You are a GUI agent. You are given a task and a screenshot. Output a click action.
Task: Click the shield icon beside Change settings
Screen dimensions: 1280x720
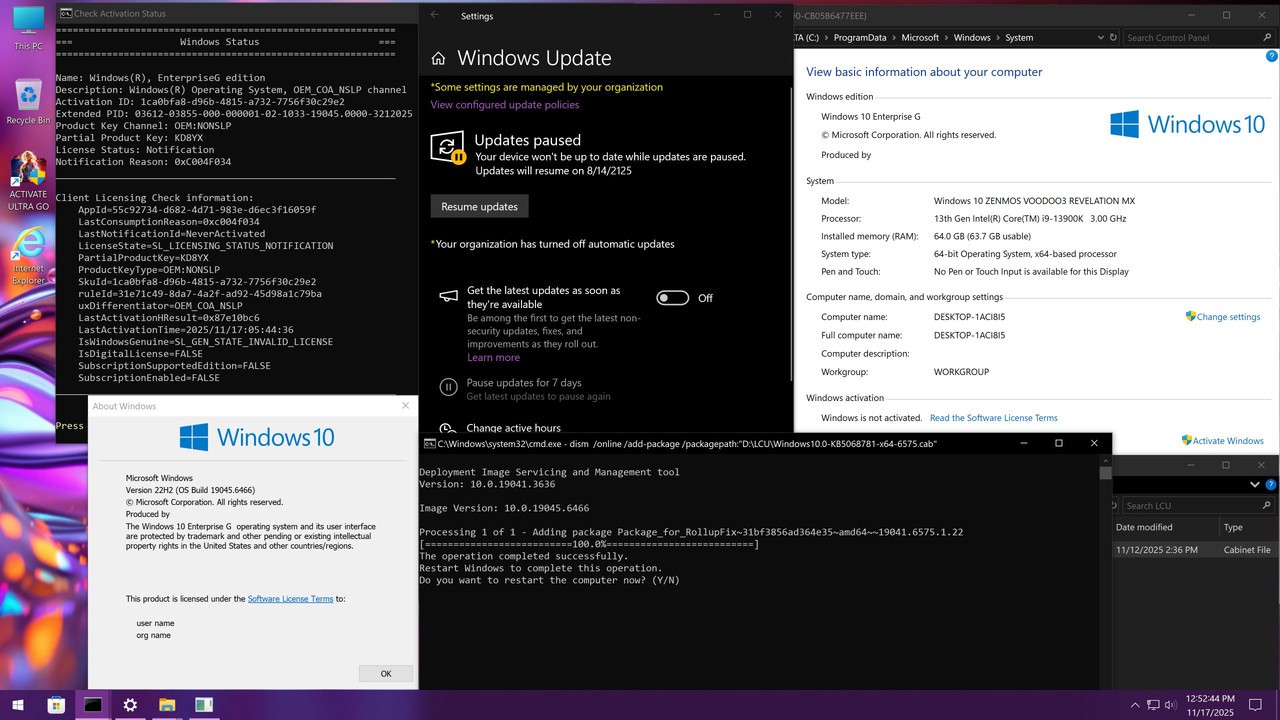1190,316
